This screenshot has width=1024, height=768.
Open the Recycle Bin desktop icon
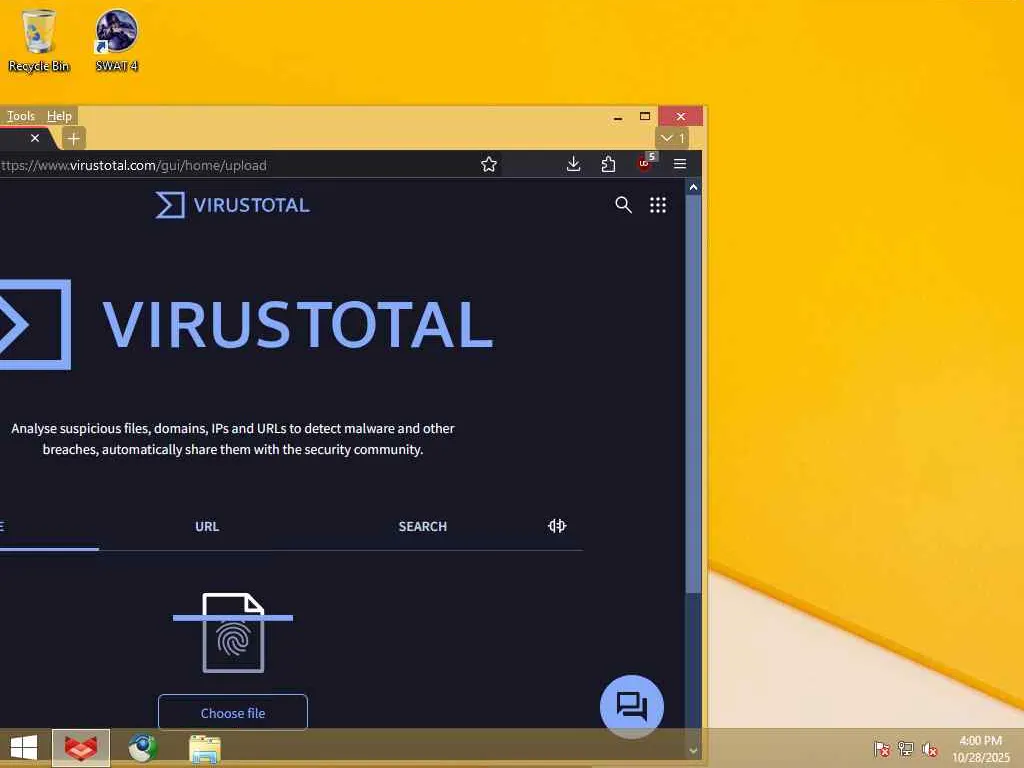click(39, 40)
